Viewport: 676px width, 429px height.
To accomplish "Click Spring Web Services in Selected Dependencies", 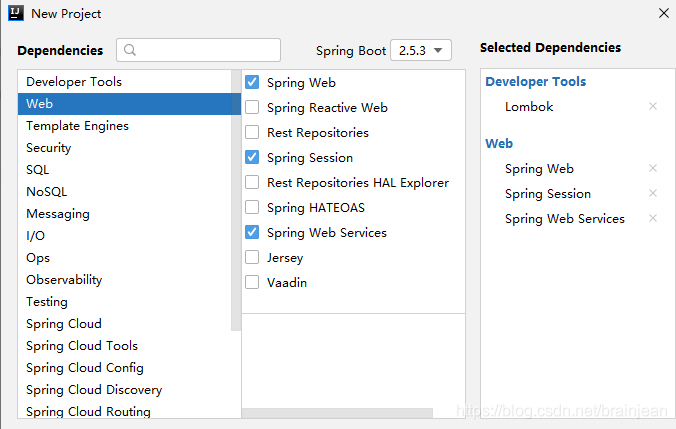I will click(565, 219).
